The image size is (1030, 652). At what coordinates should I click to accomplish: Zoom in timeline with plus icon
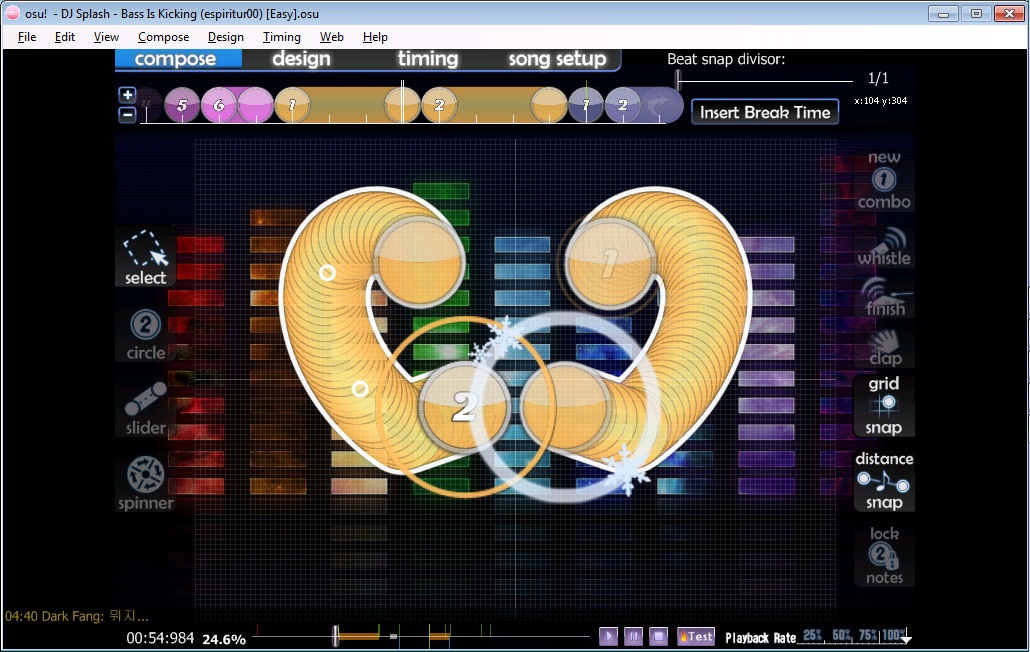click(x=127, y=95)
